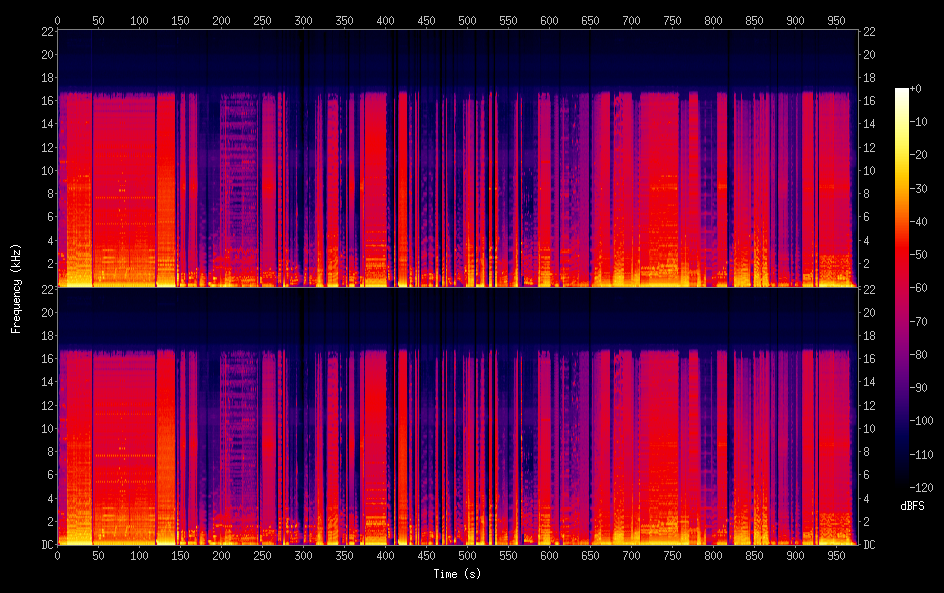Click the 100 tick on the top time axis
The height and width of the screenshot is (593, 944).
pyautogui.click(x=139, y=19)
